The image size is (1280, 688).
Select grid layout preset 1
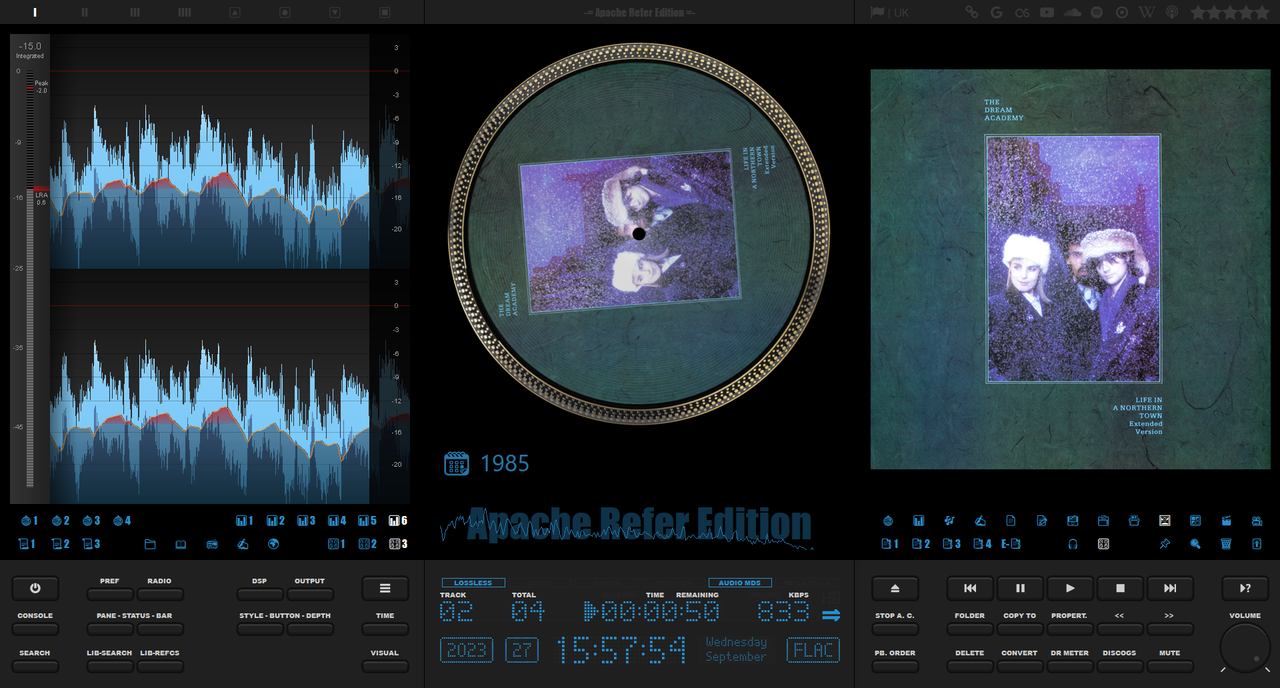[x=337, y=544]
